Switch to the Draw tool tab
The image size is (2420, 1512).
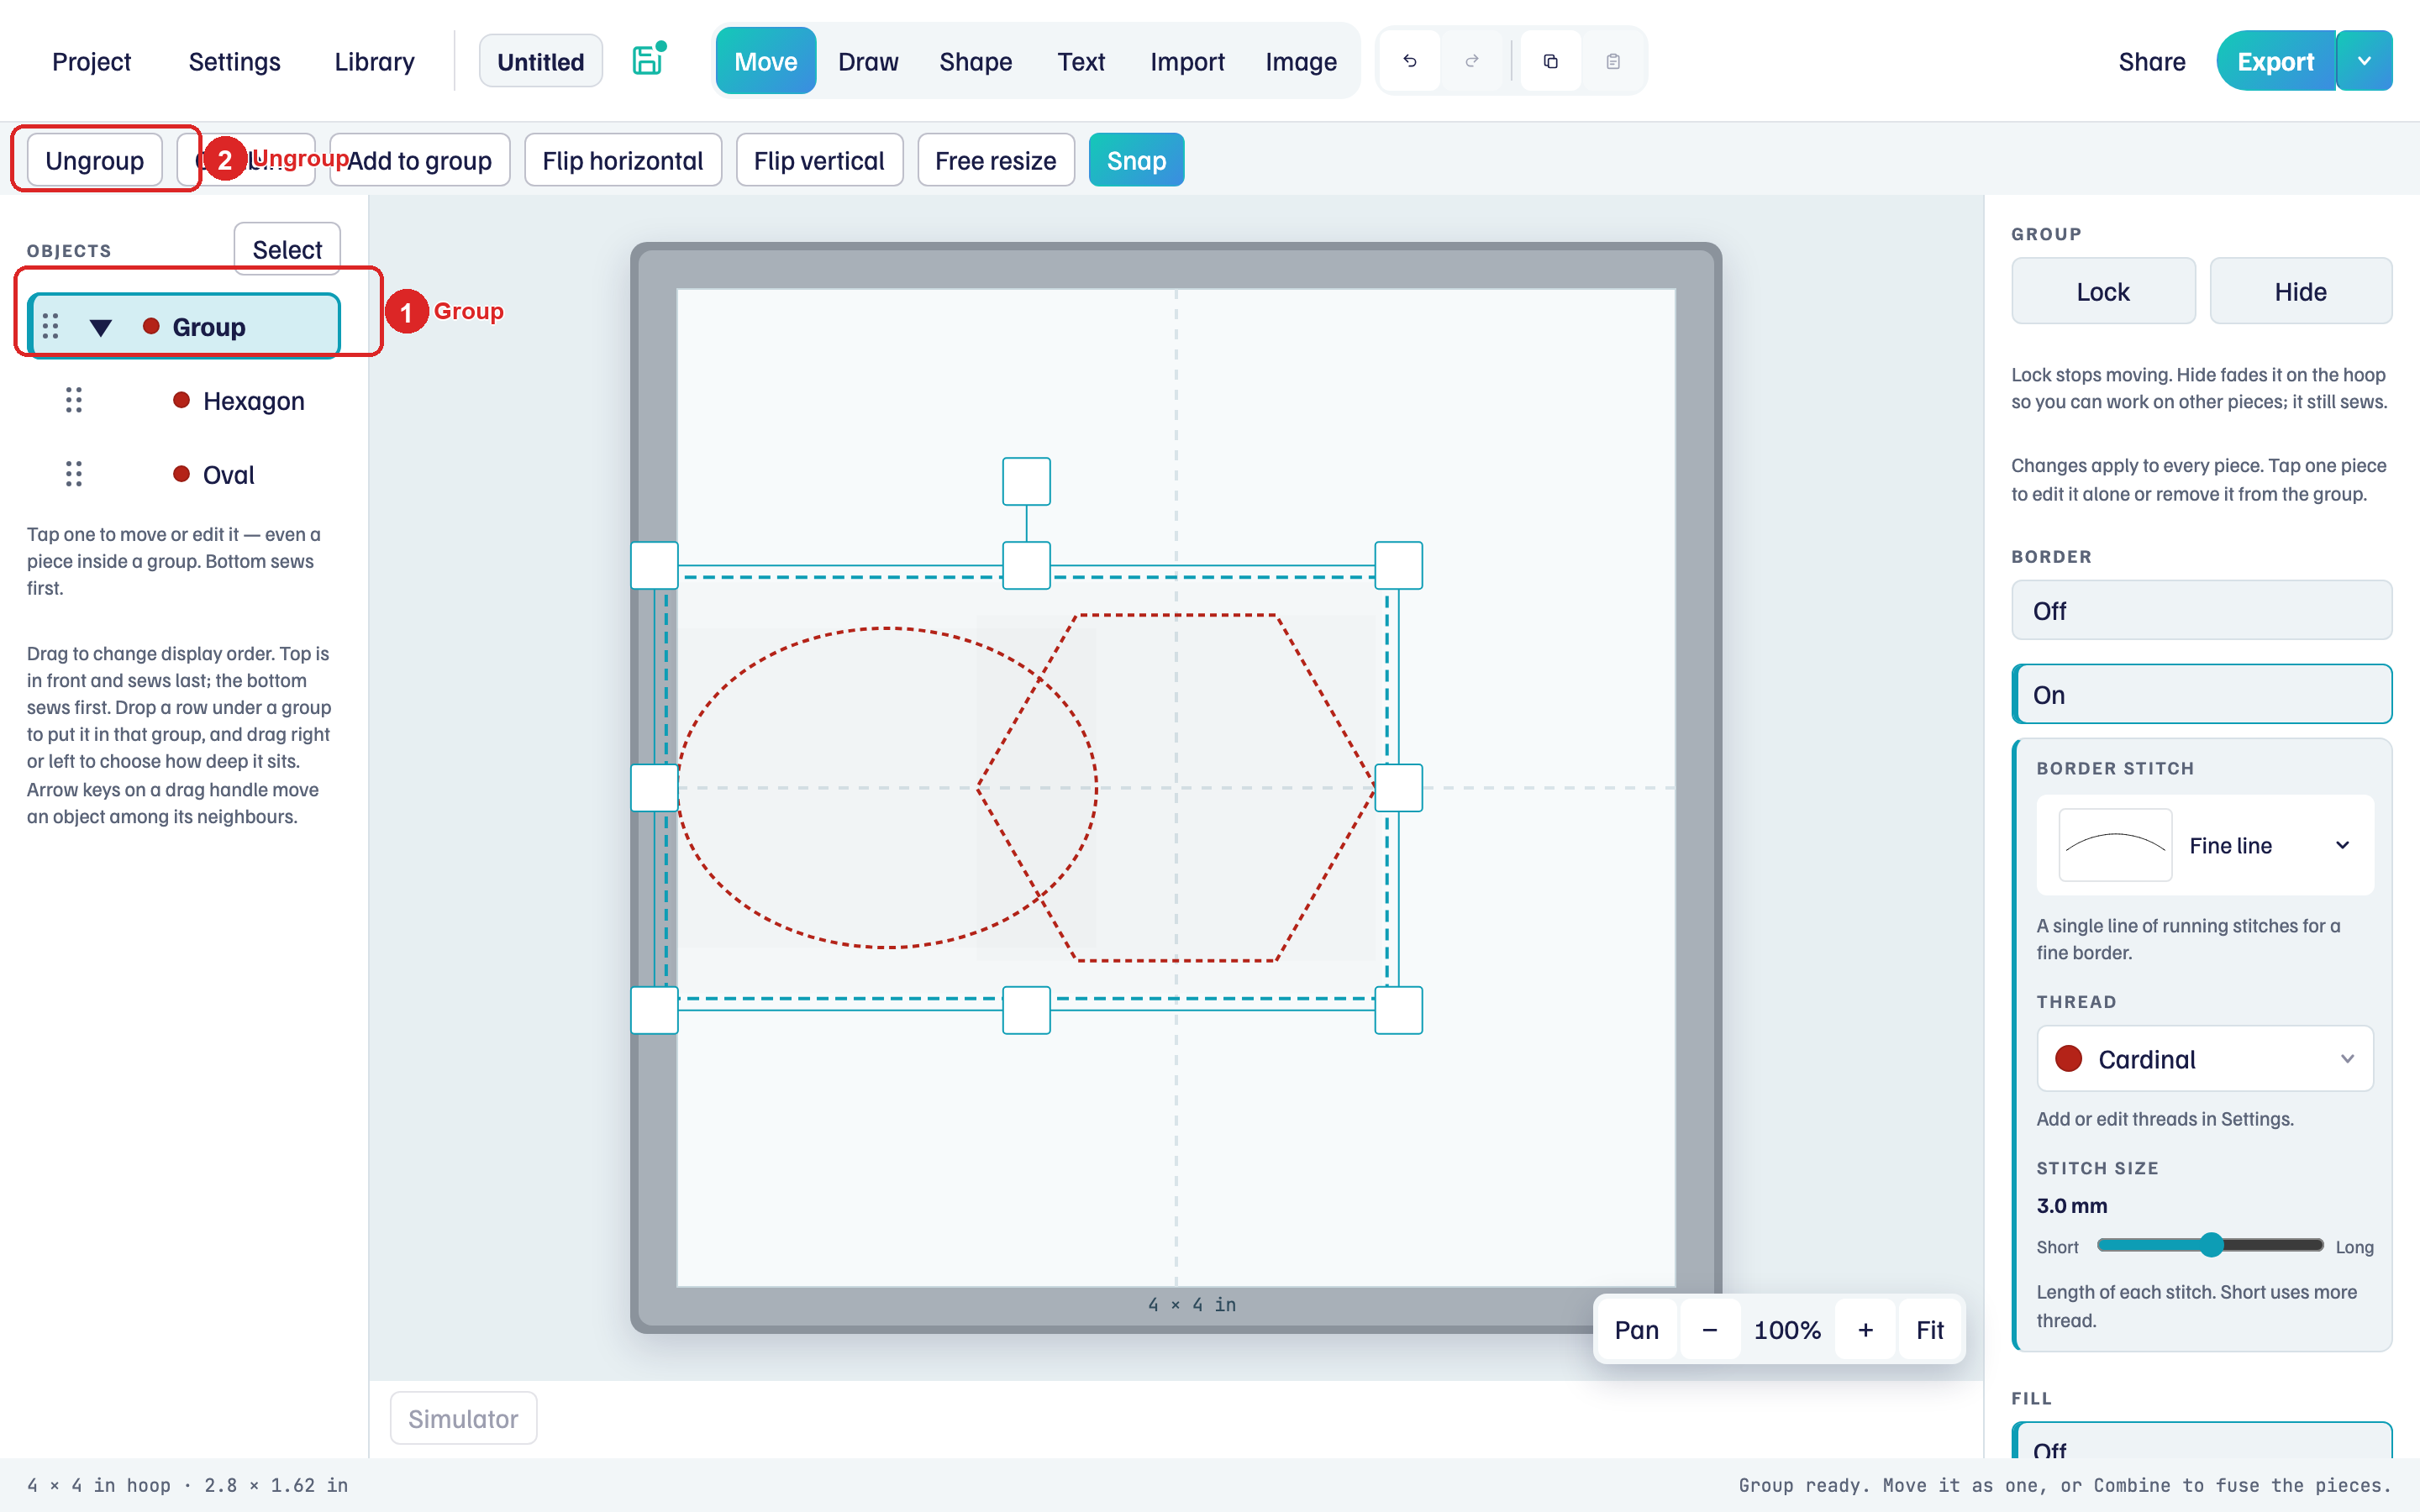pos(868,61)
